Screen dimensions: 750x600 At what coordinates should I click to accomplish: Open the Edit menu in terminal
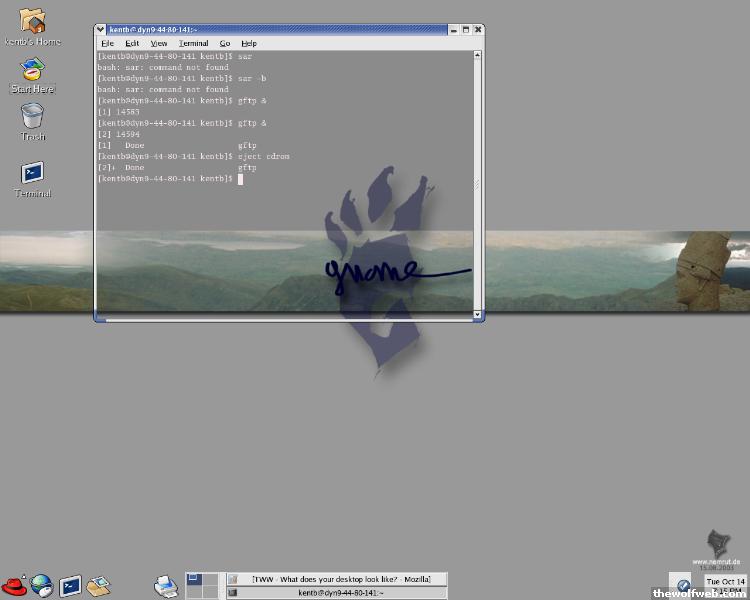point(132,44)
